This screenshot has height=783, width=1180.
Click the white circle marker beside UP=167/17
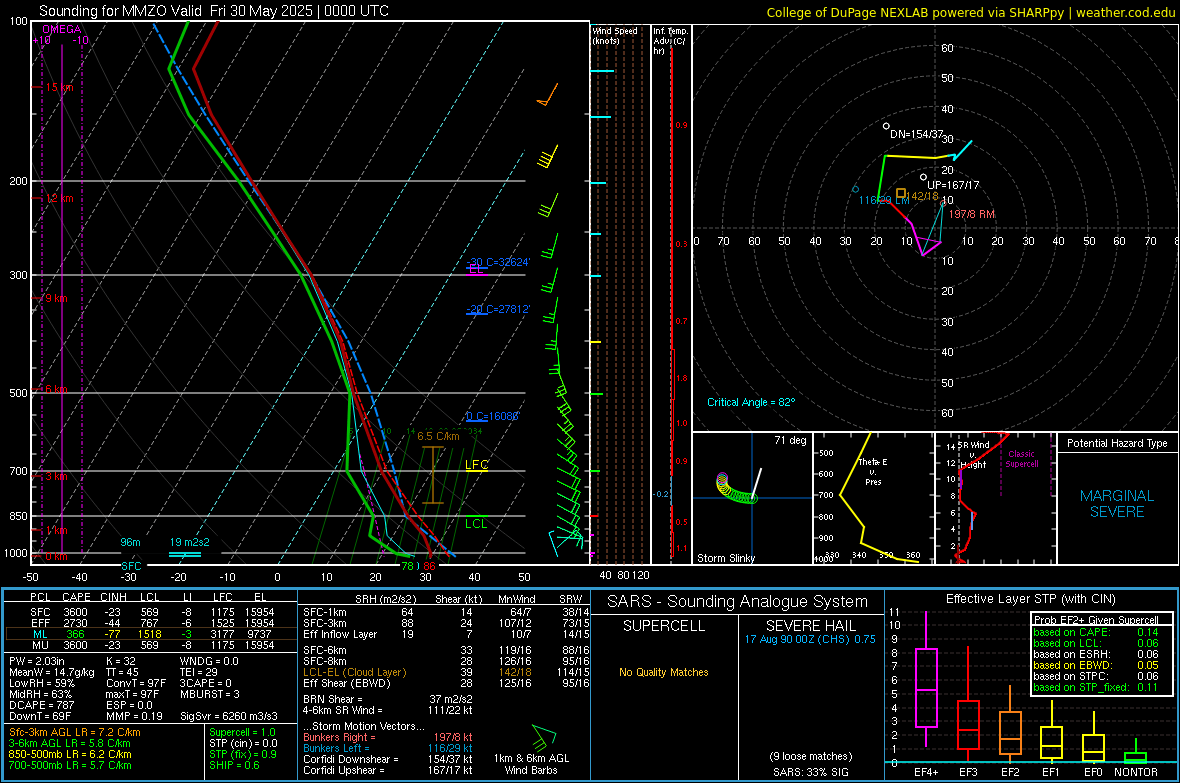click(x=923, y=178)
